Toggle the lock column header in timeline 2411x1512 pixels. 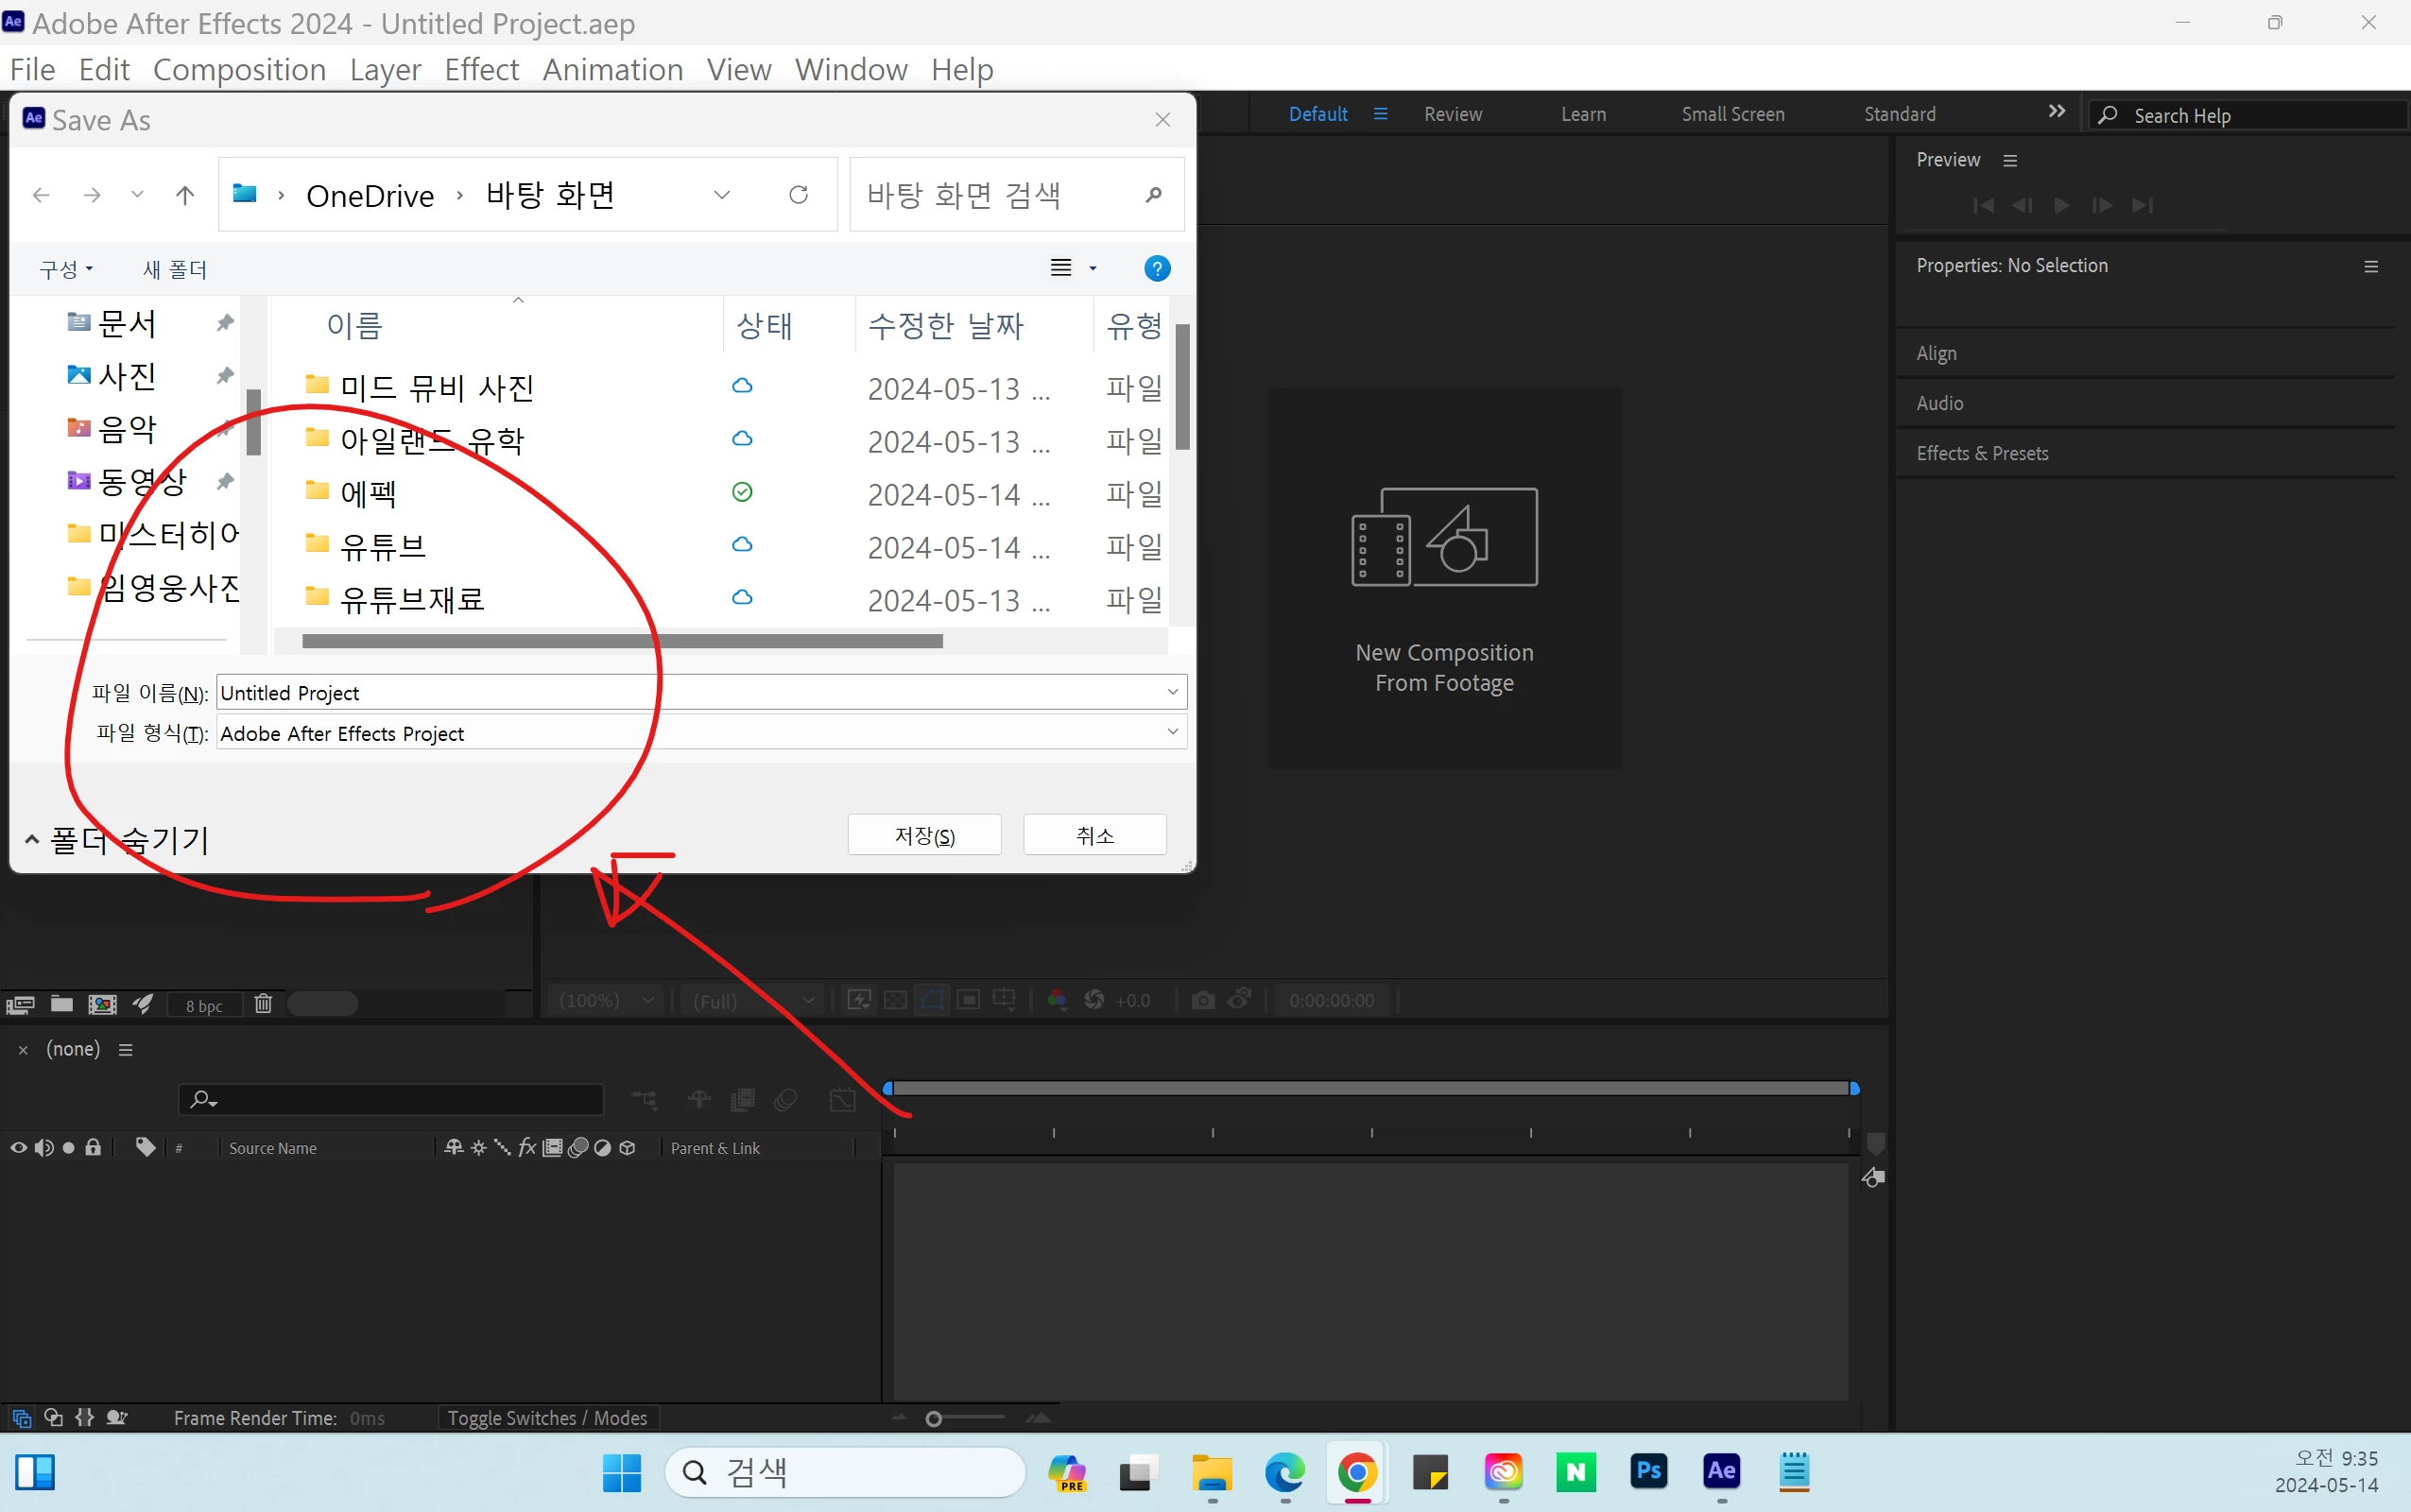click(x=93, y=1147)
